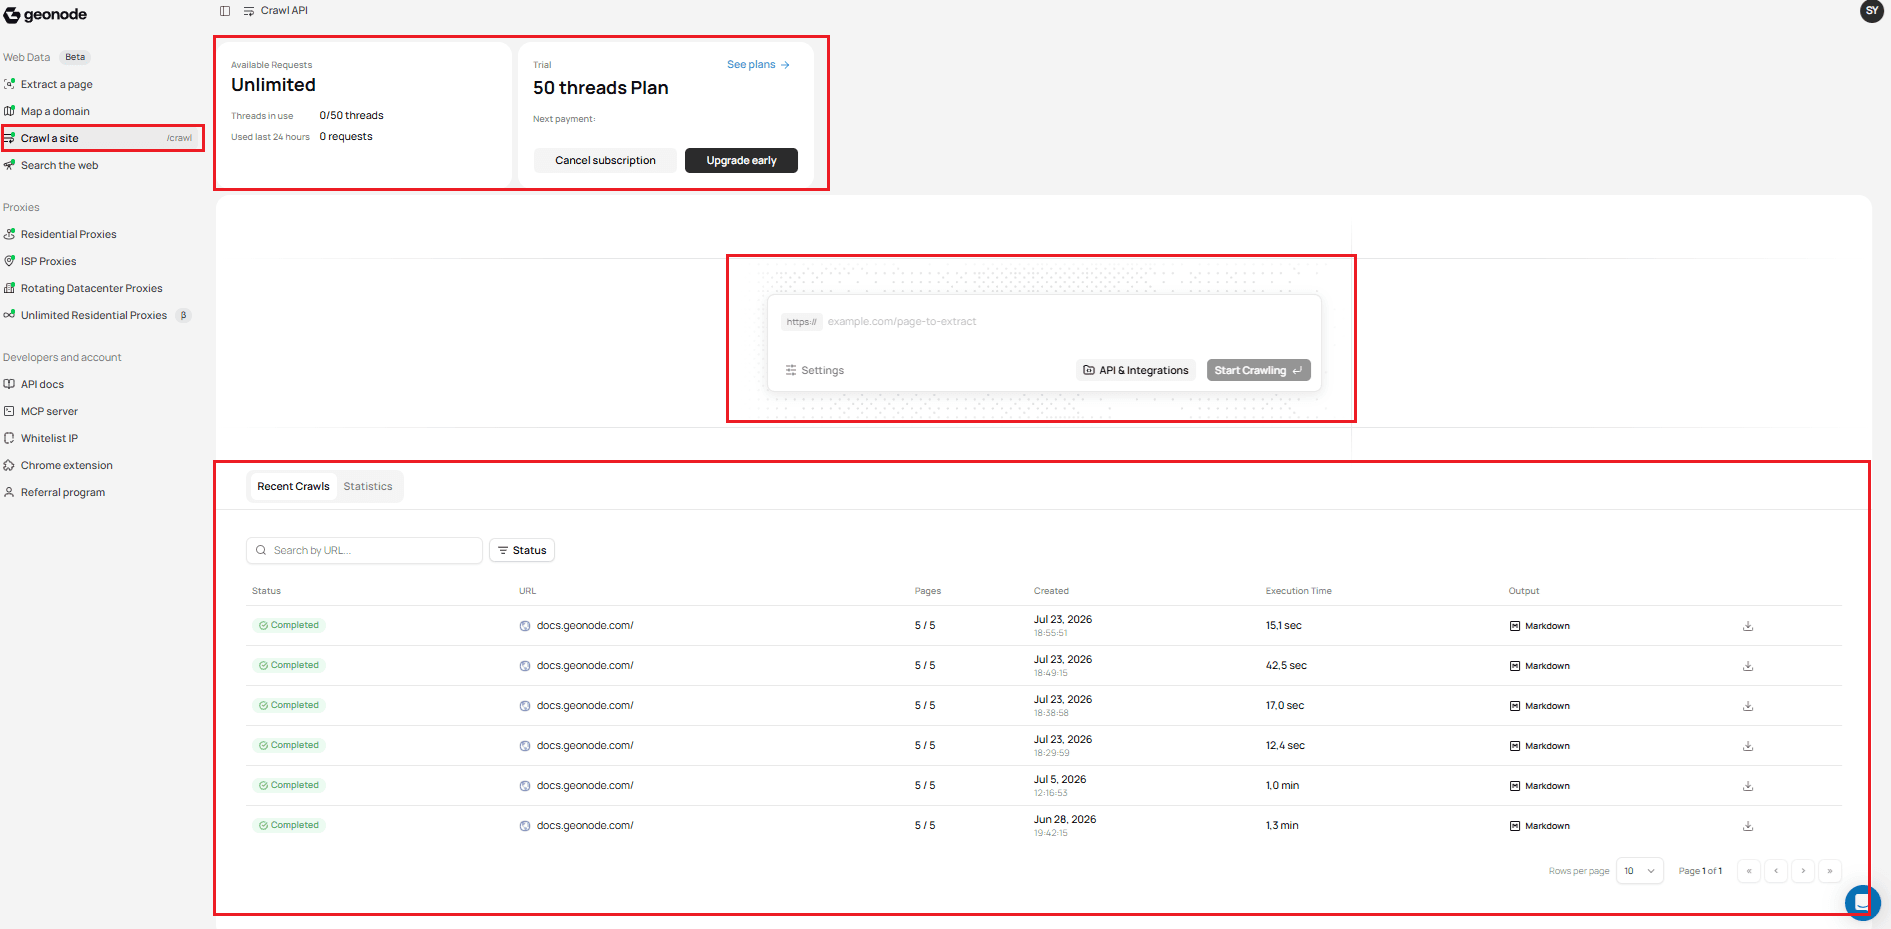Viewport: 1891px width, 929px height.
Task: Download the 17.0 sec crawl output
Action: (x=1748, y=706)
